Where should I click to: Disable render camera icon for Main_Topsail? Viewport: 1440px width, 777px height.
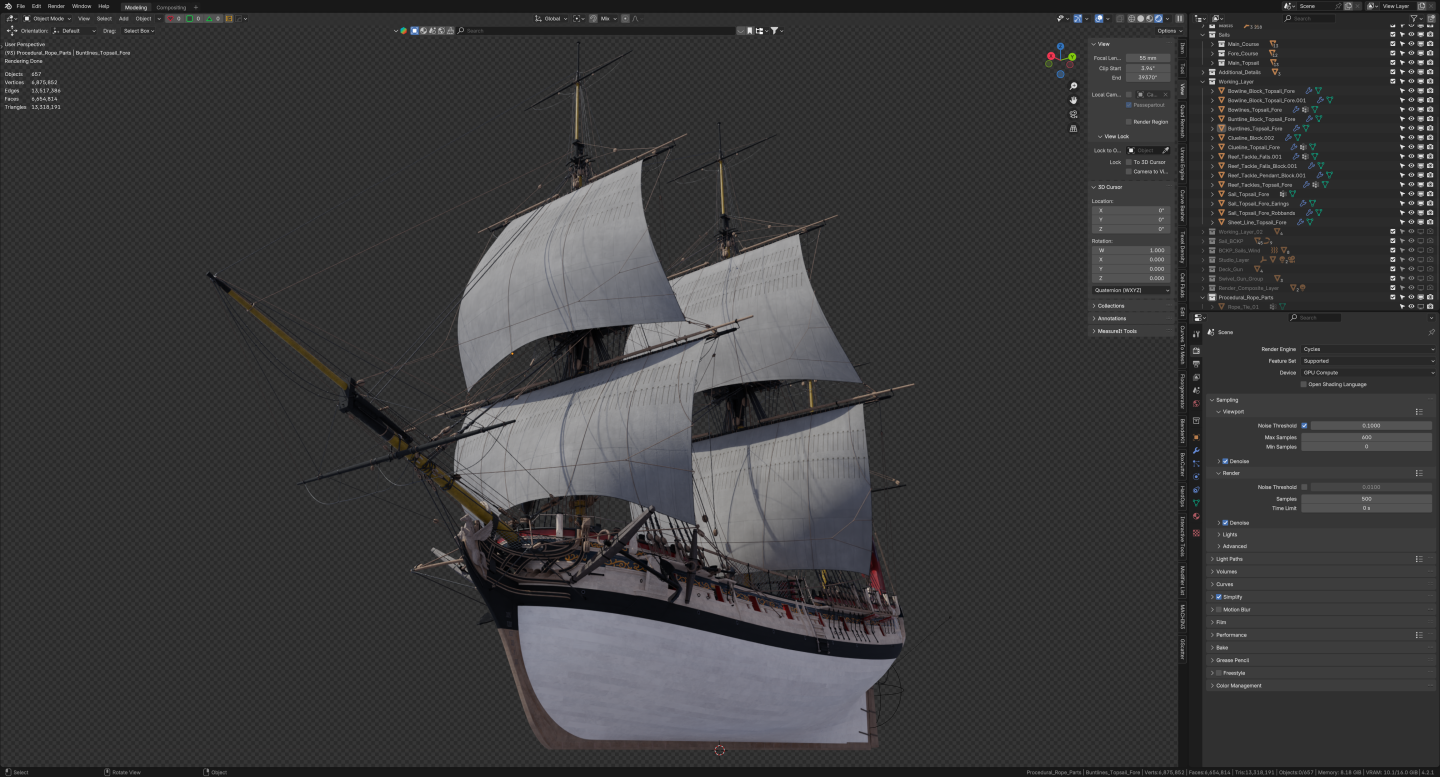(x=1430, y=63)
